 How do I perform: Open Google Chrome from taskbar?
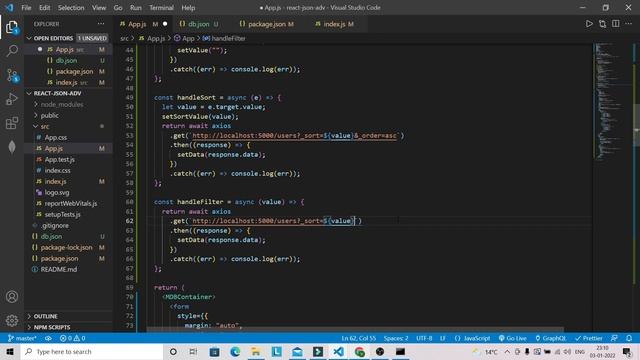(x=360, y=351)
